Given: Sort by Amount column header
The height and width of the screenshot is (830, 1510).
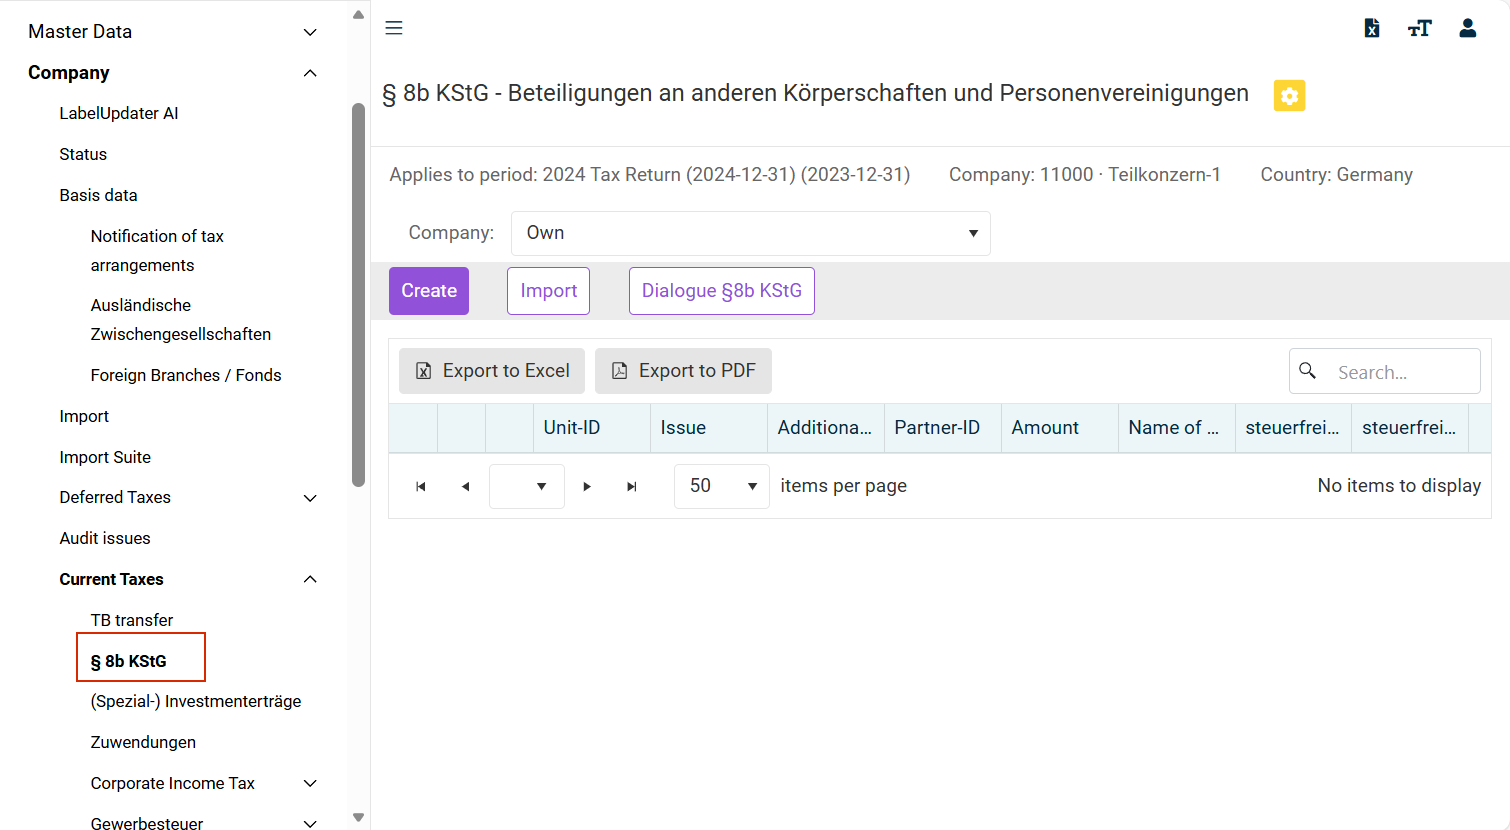Looking at the screenshot, I should coord(1059,428).
